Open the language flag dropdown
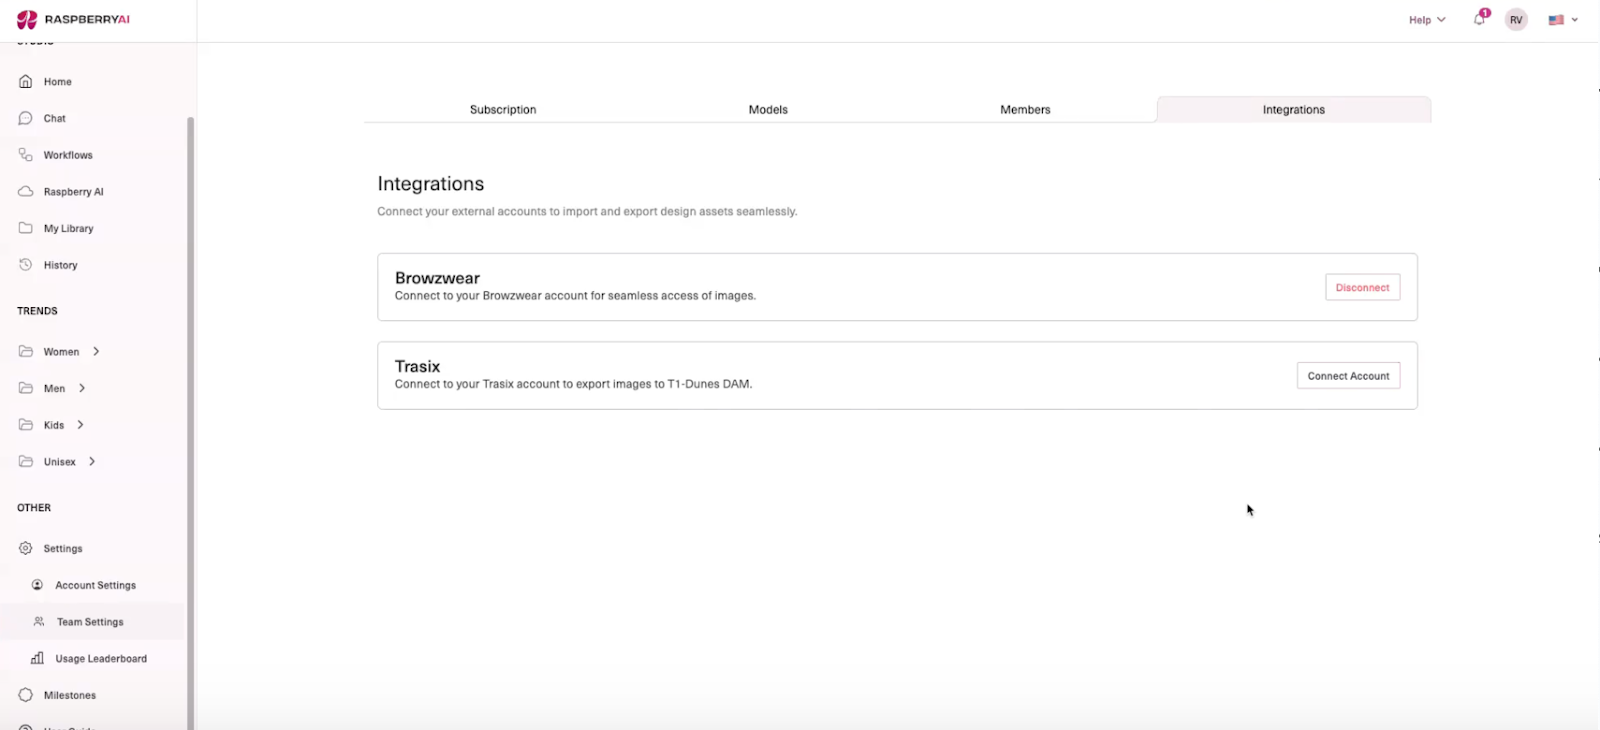Screen dimensions: 1600x730 [1563, 20]
